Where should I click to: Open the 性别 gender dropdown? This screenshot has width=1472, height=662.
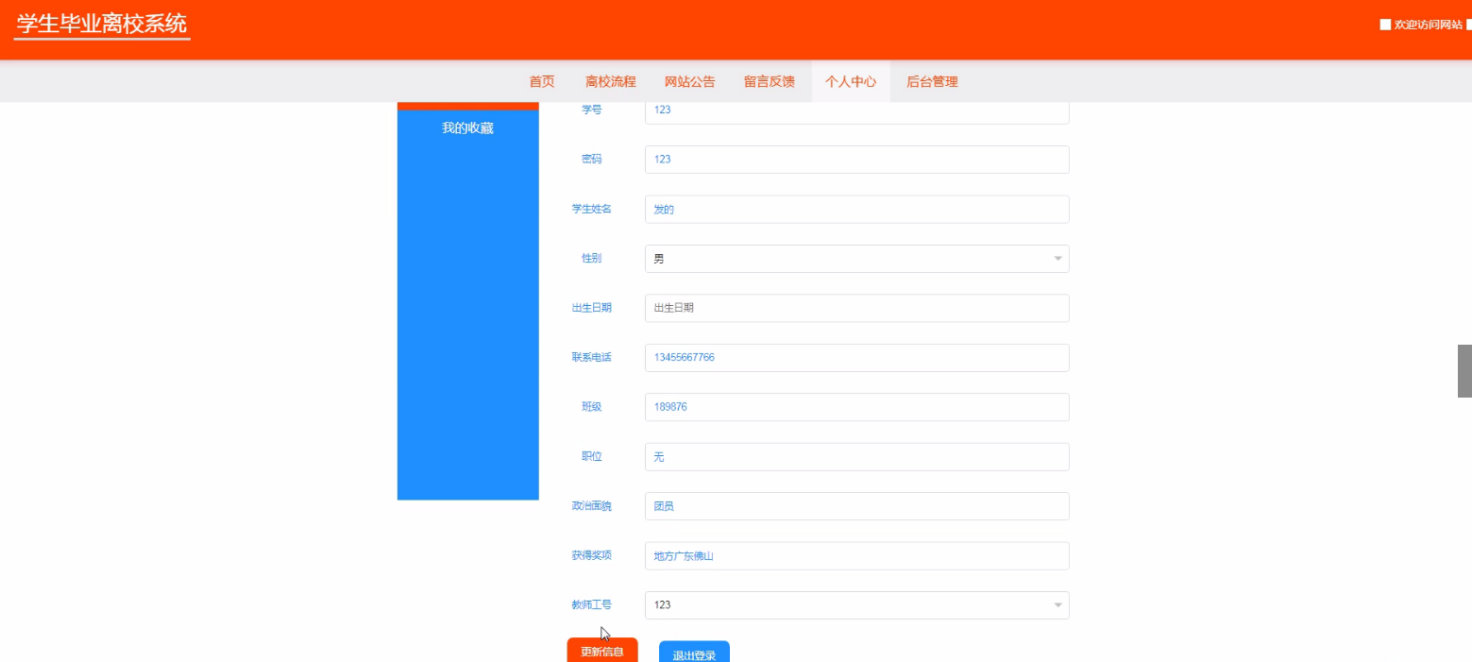(x=856, y=259)
